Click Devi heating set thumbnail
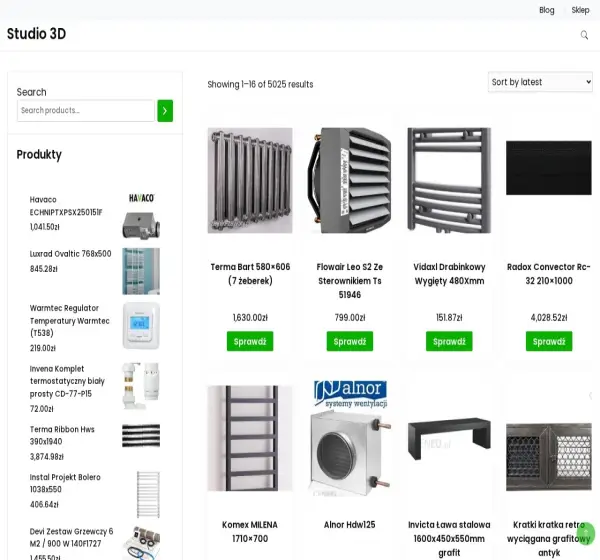600x560 pixels. click(x=141, y=543)
